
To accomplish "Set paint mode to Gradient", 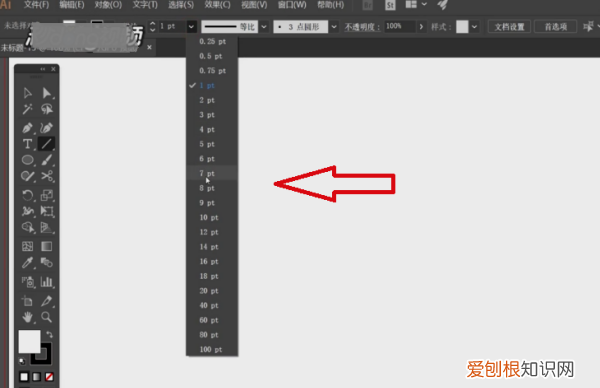I will click(x=36, y=377).
